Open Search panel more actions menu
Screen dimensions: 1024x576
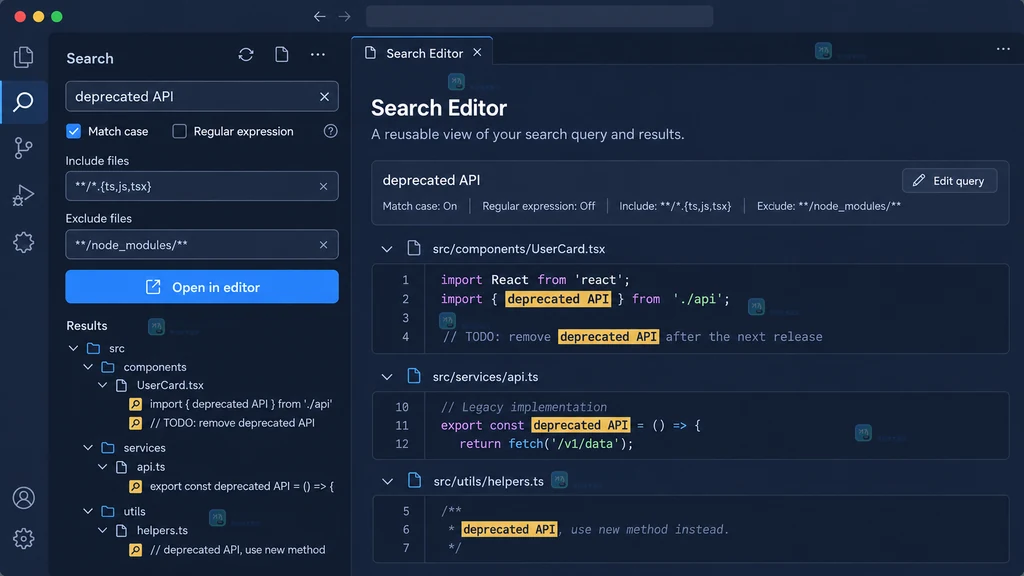tap(318, 55)
